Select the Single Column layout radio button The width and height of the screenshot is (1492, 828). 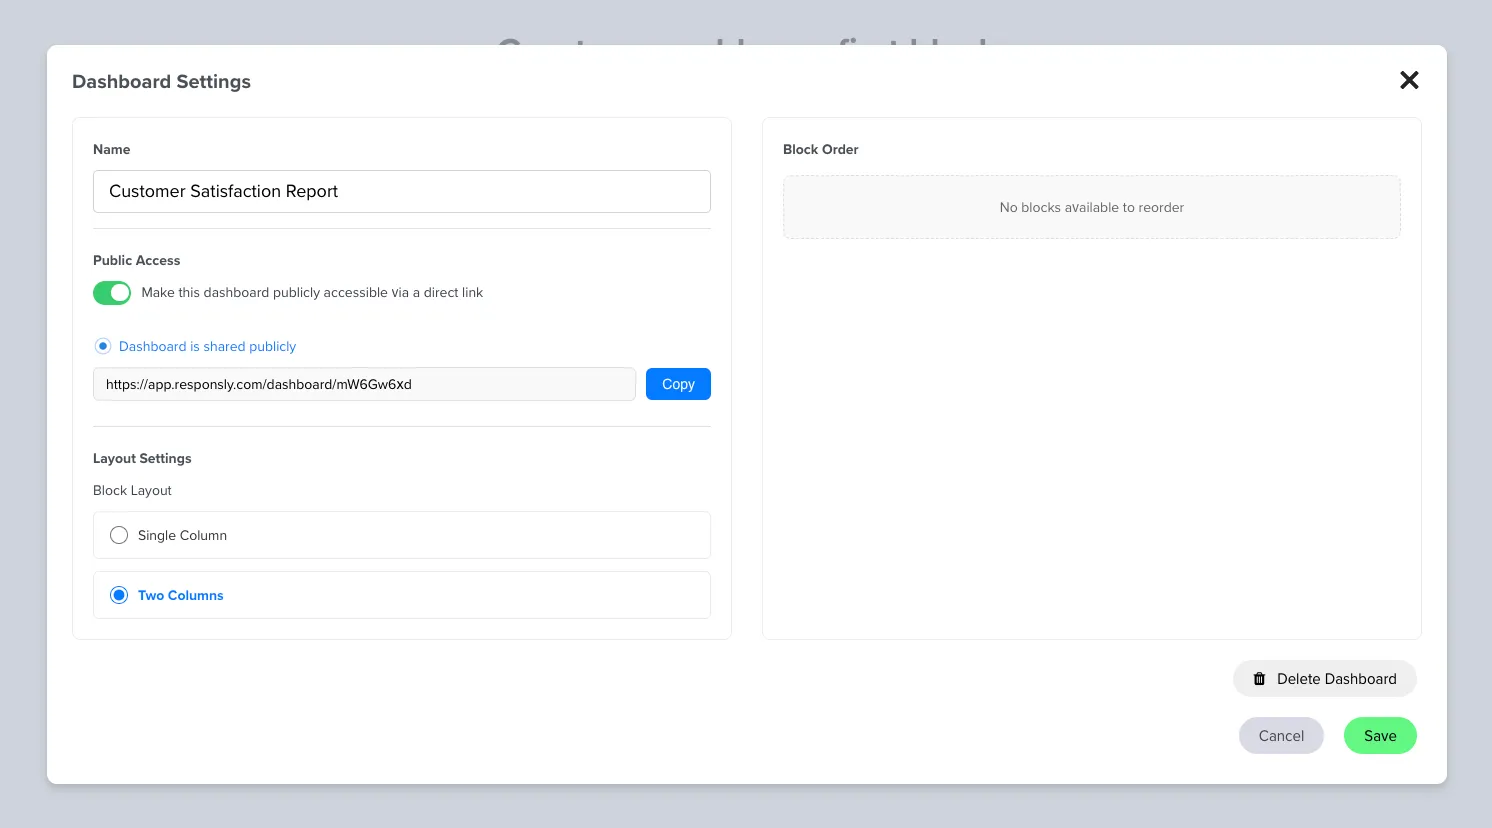[x=118, y=534]
